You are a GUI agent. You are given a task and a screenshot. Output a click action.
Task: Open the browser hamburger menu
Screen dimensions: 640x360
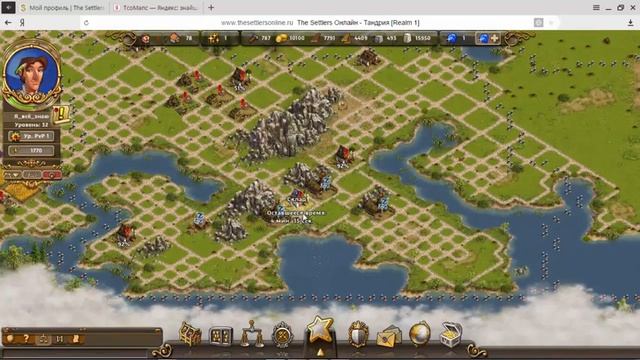[596, 7]
